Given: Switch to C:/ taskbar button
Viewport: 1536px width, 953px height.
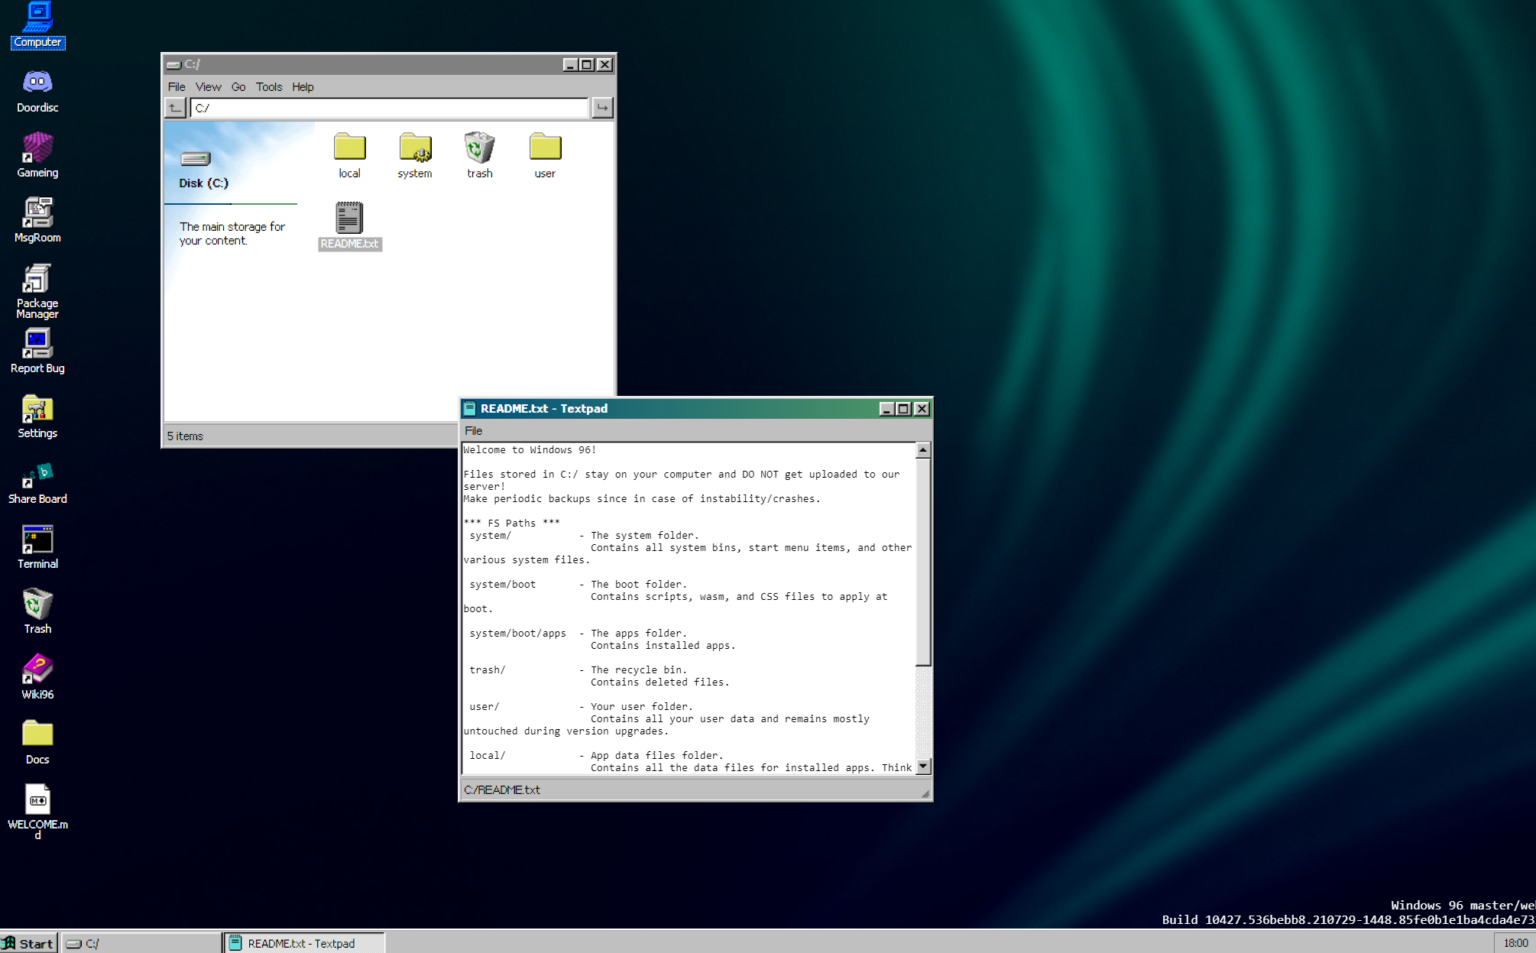Looking at the screenshot, I should [141, 943].
